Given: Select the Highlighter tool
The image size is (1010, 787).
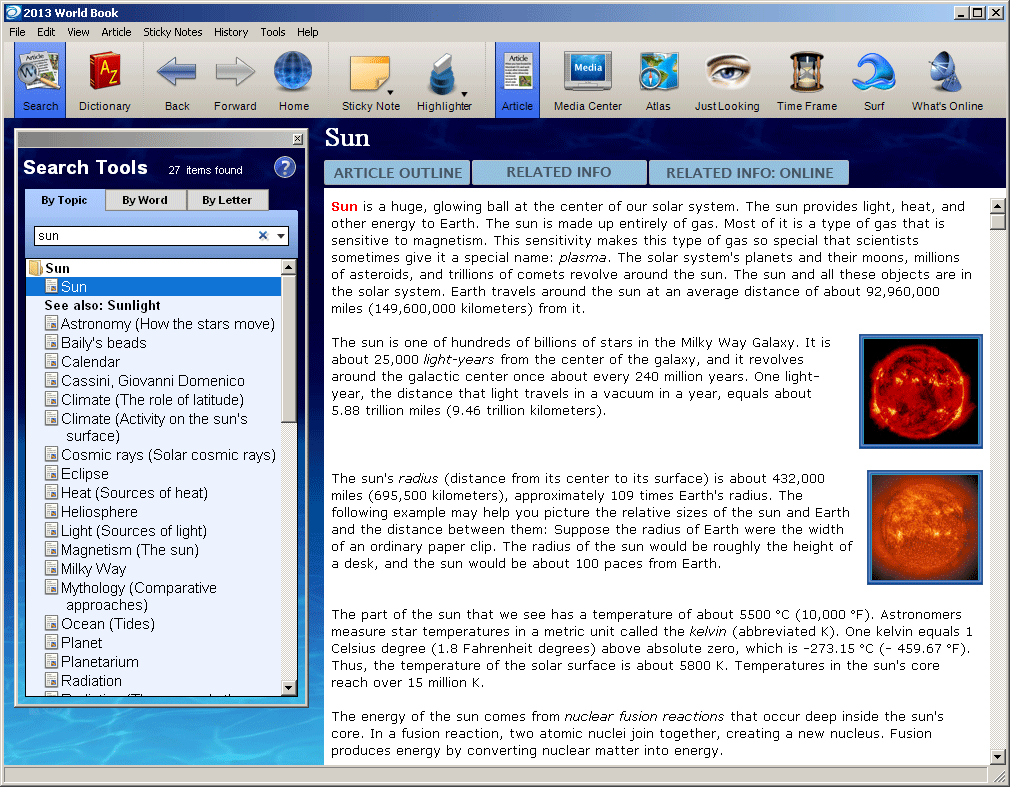Looking at the screenshot, I should 442,81.
